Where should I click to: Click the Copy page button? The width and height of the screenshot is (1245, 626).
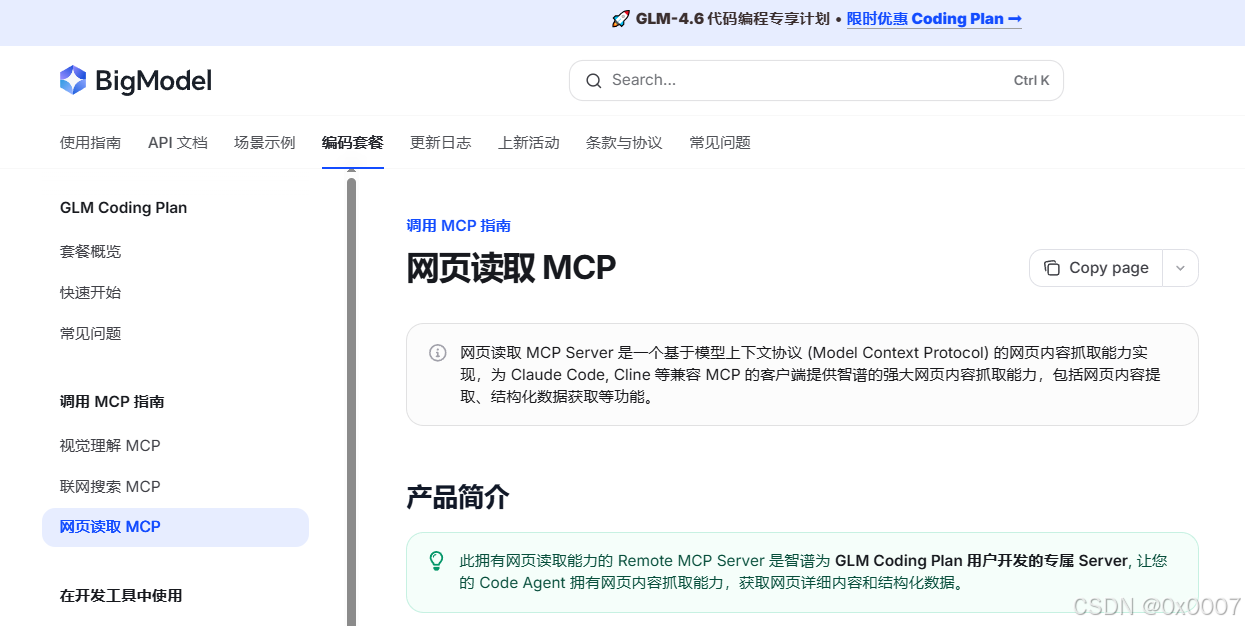[1096, 268]
